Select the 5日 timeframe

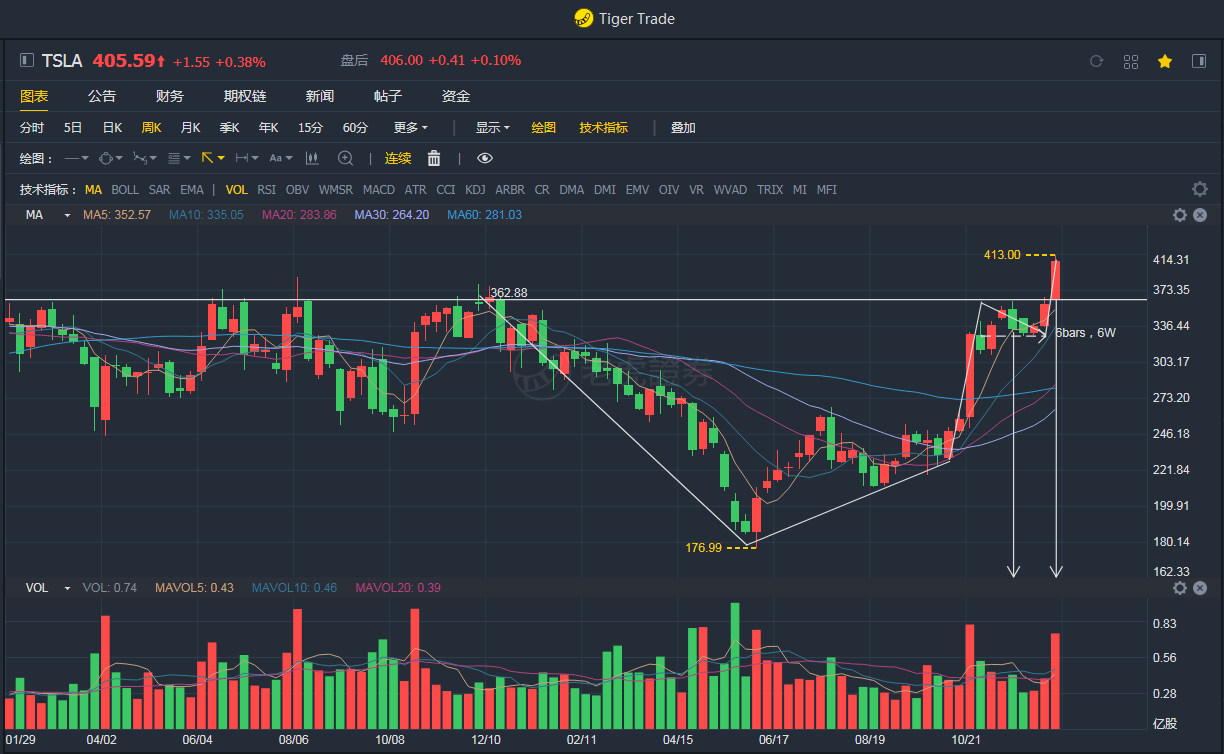pyautogui.click(x=73, y=128)
